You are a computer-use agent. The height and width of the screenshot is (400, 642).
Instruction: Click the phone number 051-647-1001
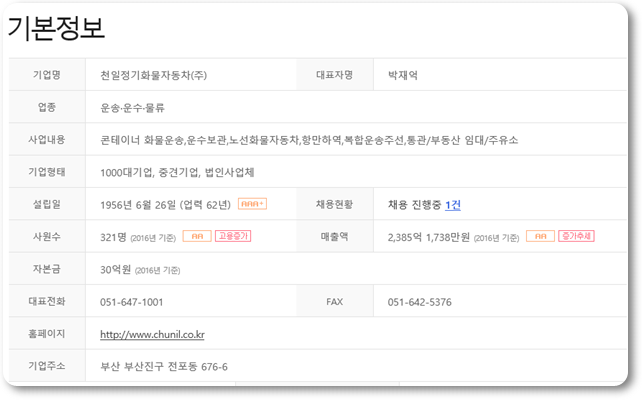tap(131, 302)
